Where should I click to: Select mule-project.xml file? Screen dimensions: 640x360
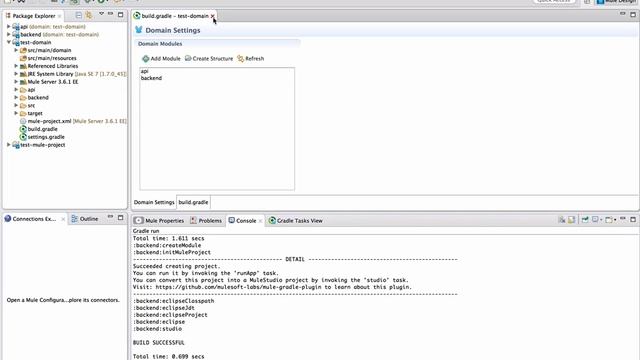[x=49, y=121]
